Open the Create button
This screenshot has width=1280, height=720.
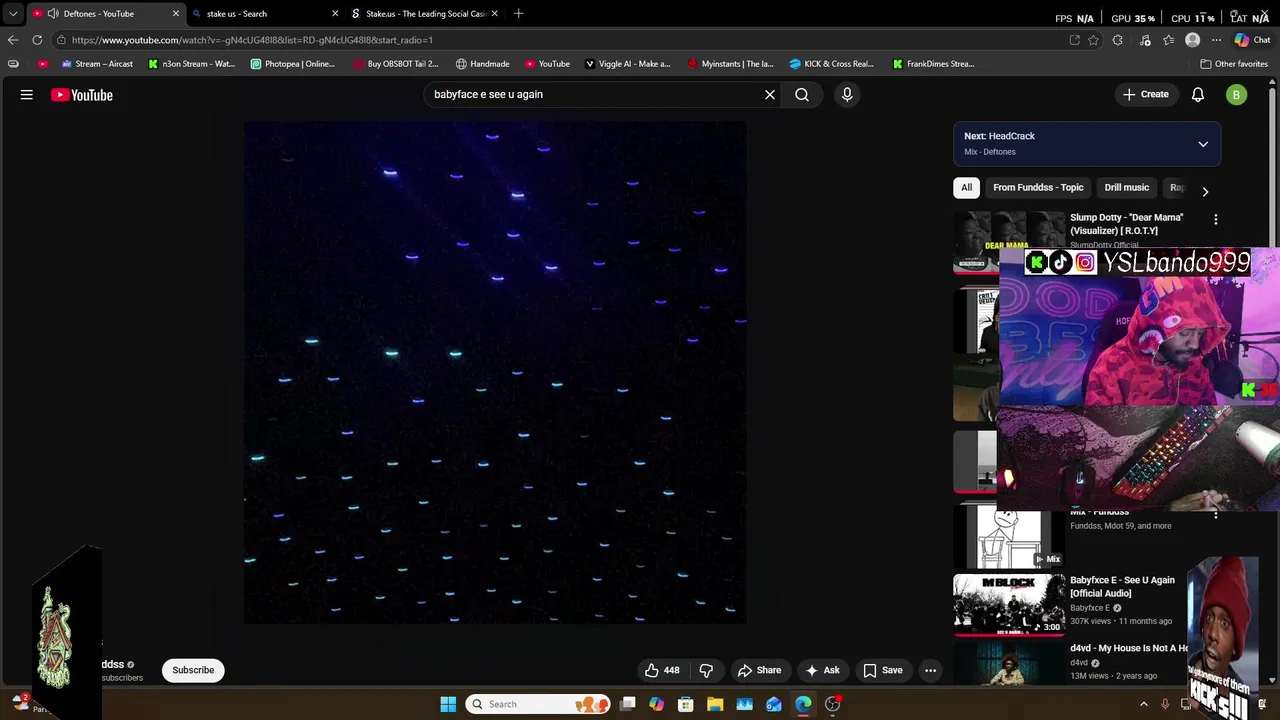click(1145, 95)
